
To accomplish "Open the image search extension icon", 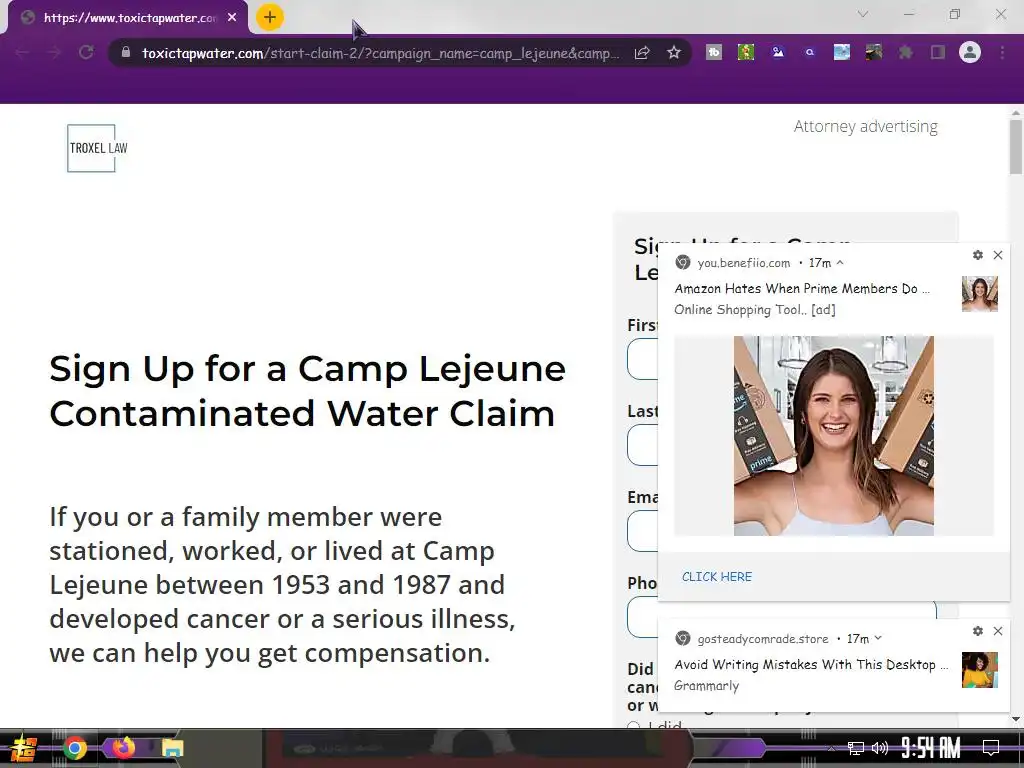I will pos(778,52).
